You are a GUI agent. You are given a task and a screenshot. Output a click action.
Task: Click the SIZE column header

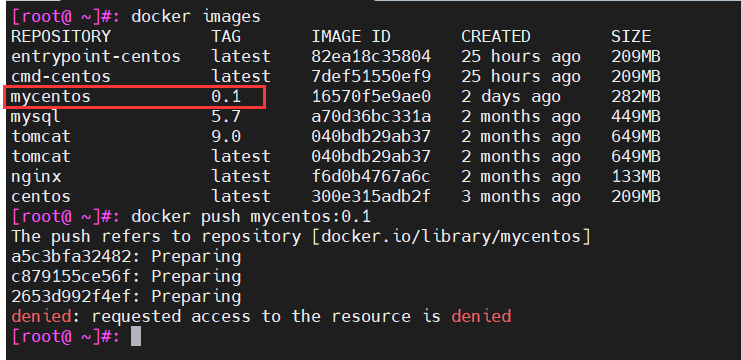(631, 36)
